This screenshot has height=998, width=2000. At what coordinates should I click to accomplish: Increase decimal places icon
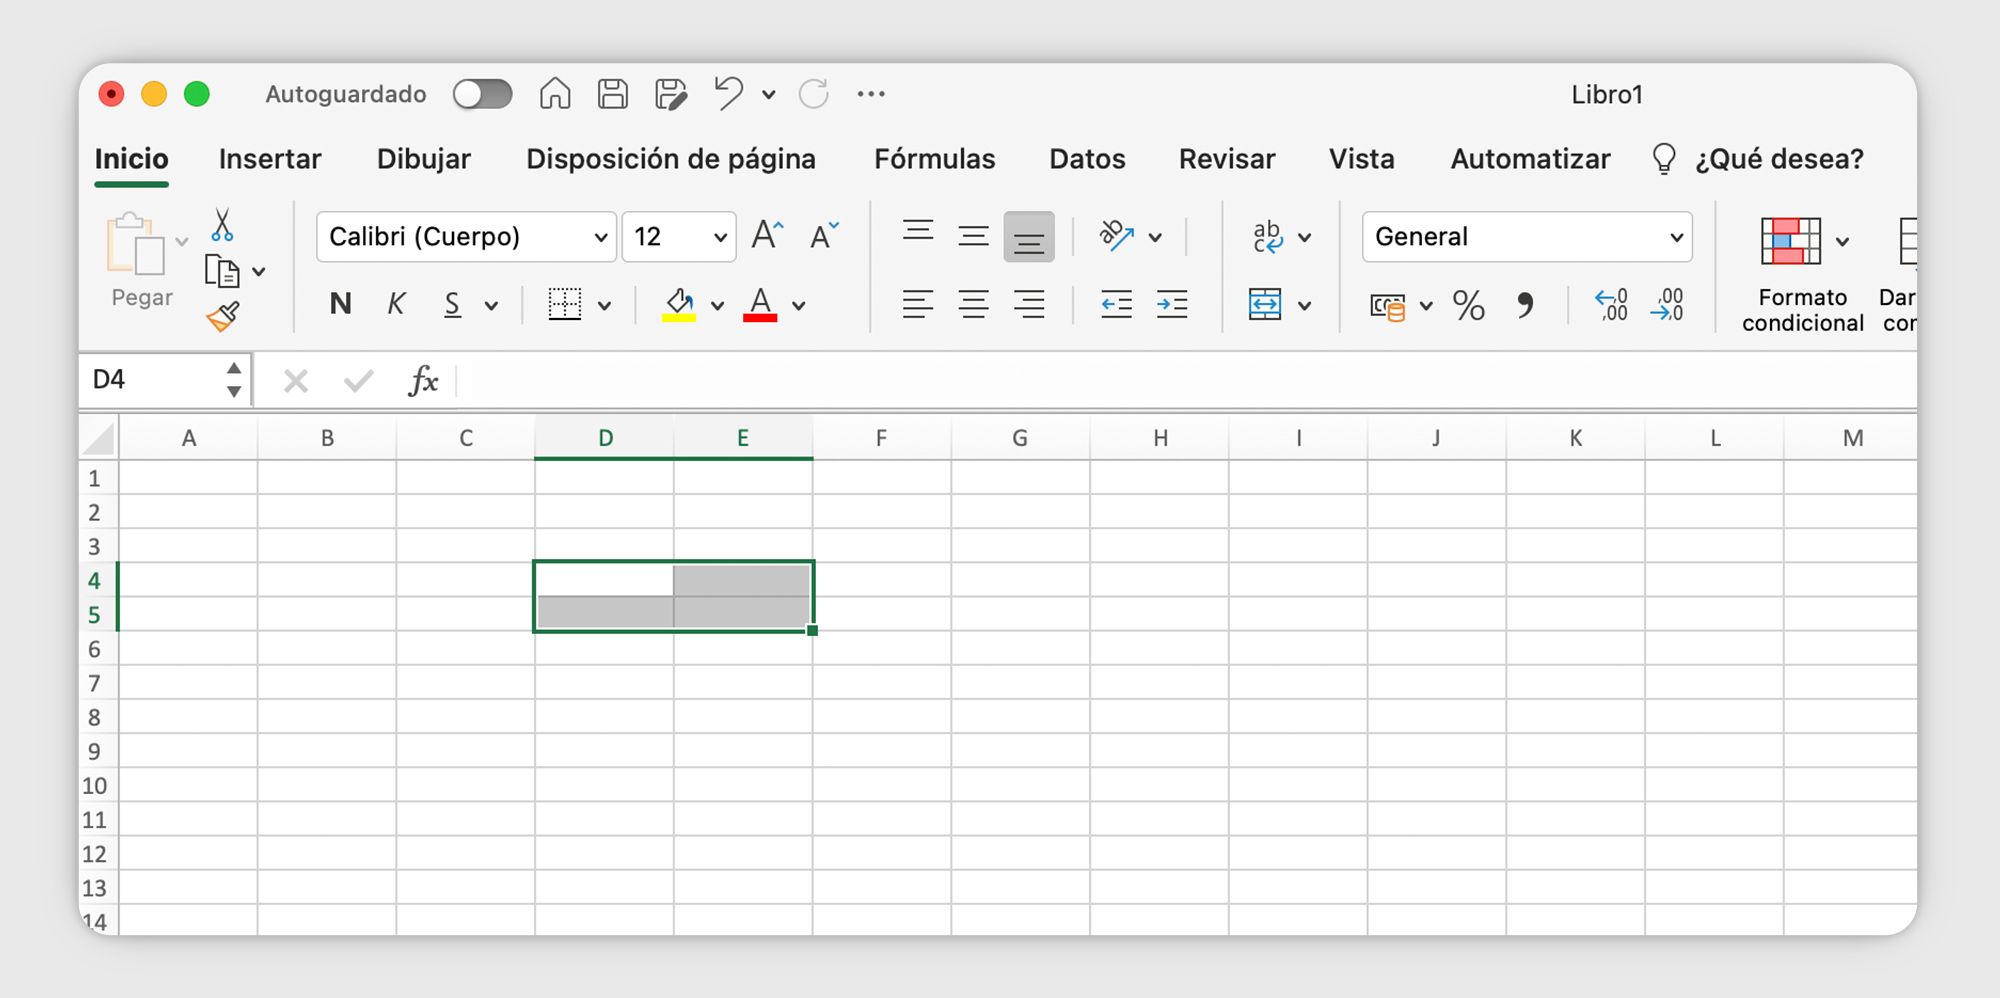(1610, 306)
